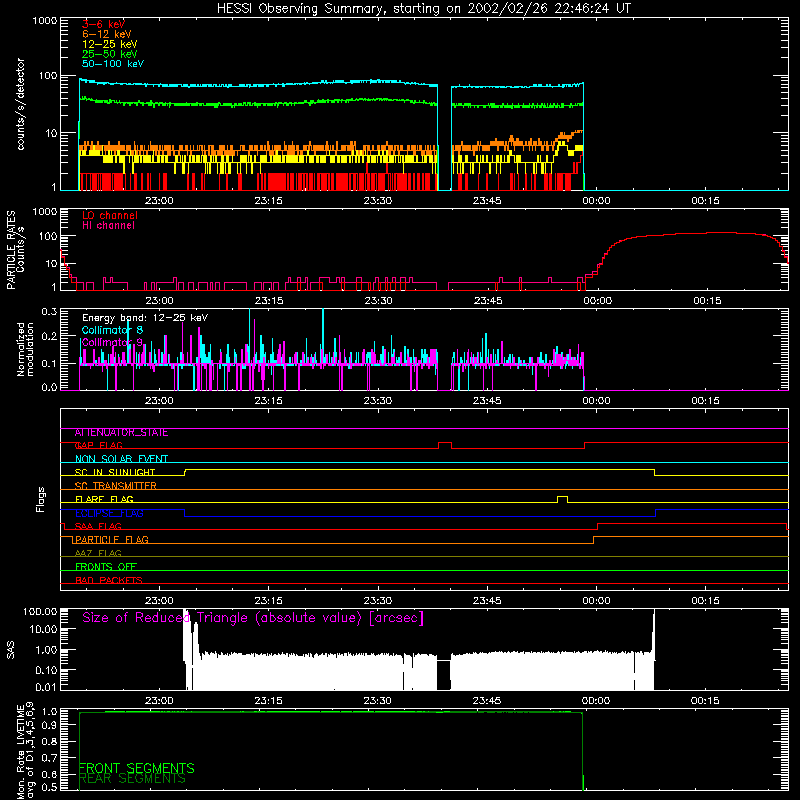Click the raised FLARE_FLAG pulse marker
Image resolution: width=800 pixels, height=800 pixels.
562,498
